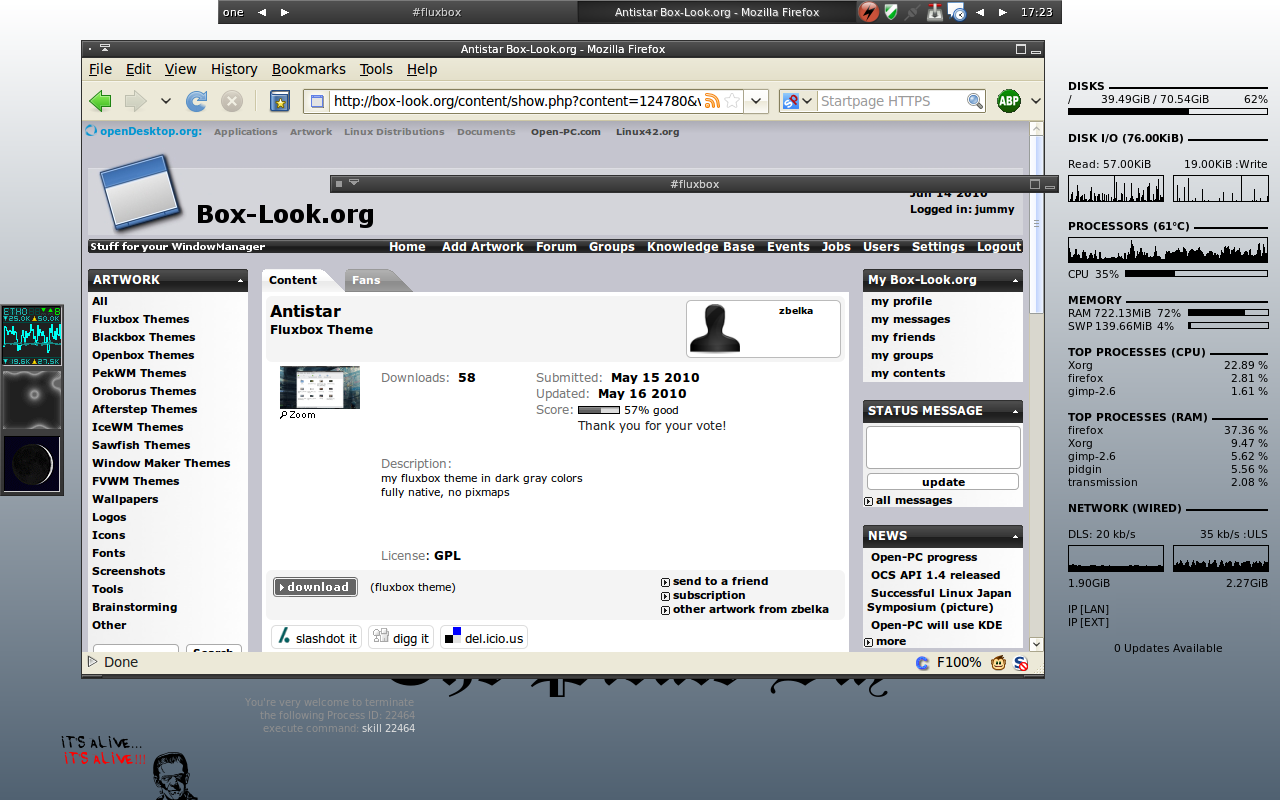The width and height of the screenshot is (1280, 800).
Task: Expand more news items
Action: (885, 641)
